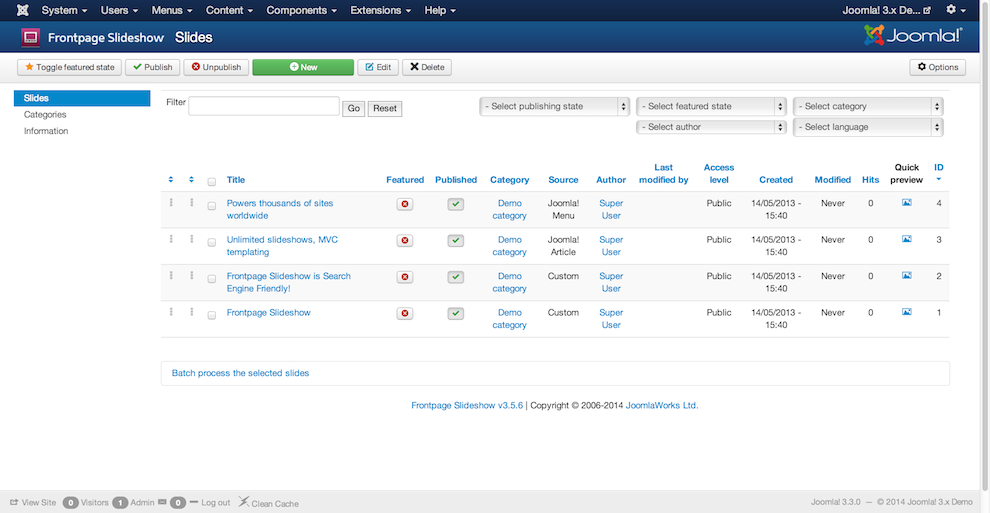Click the Unpublish toolbar button

coord(216,67)
